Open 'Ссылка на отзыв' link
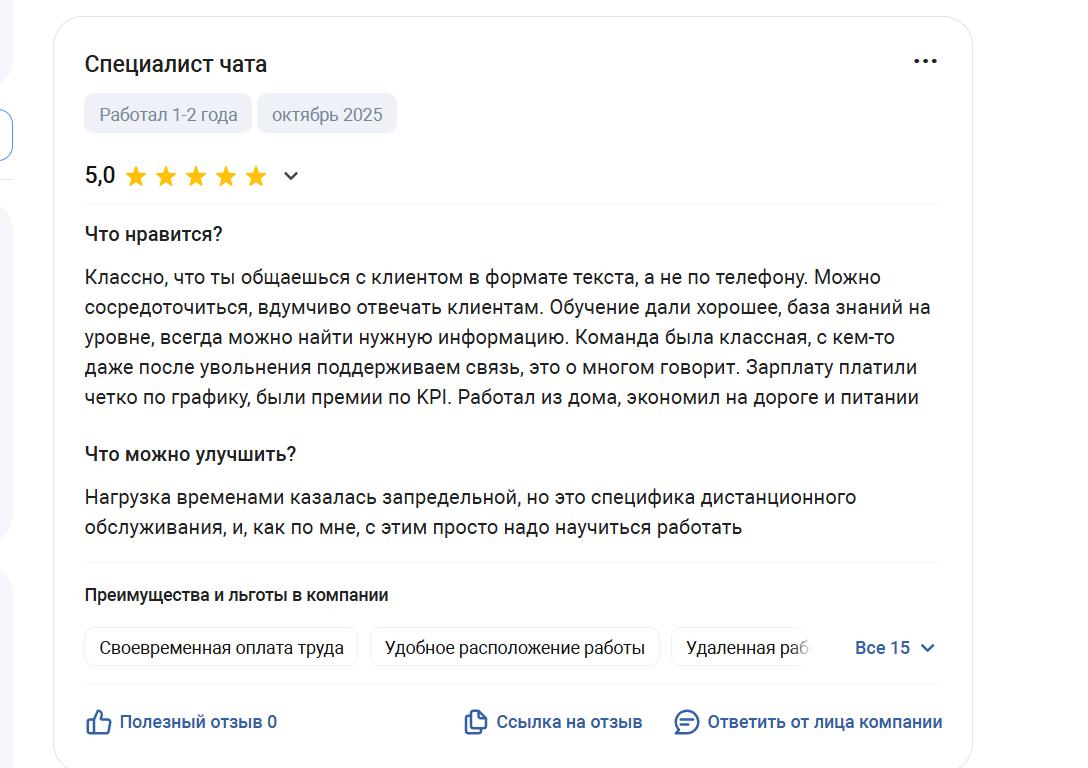 coord(569,722)
